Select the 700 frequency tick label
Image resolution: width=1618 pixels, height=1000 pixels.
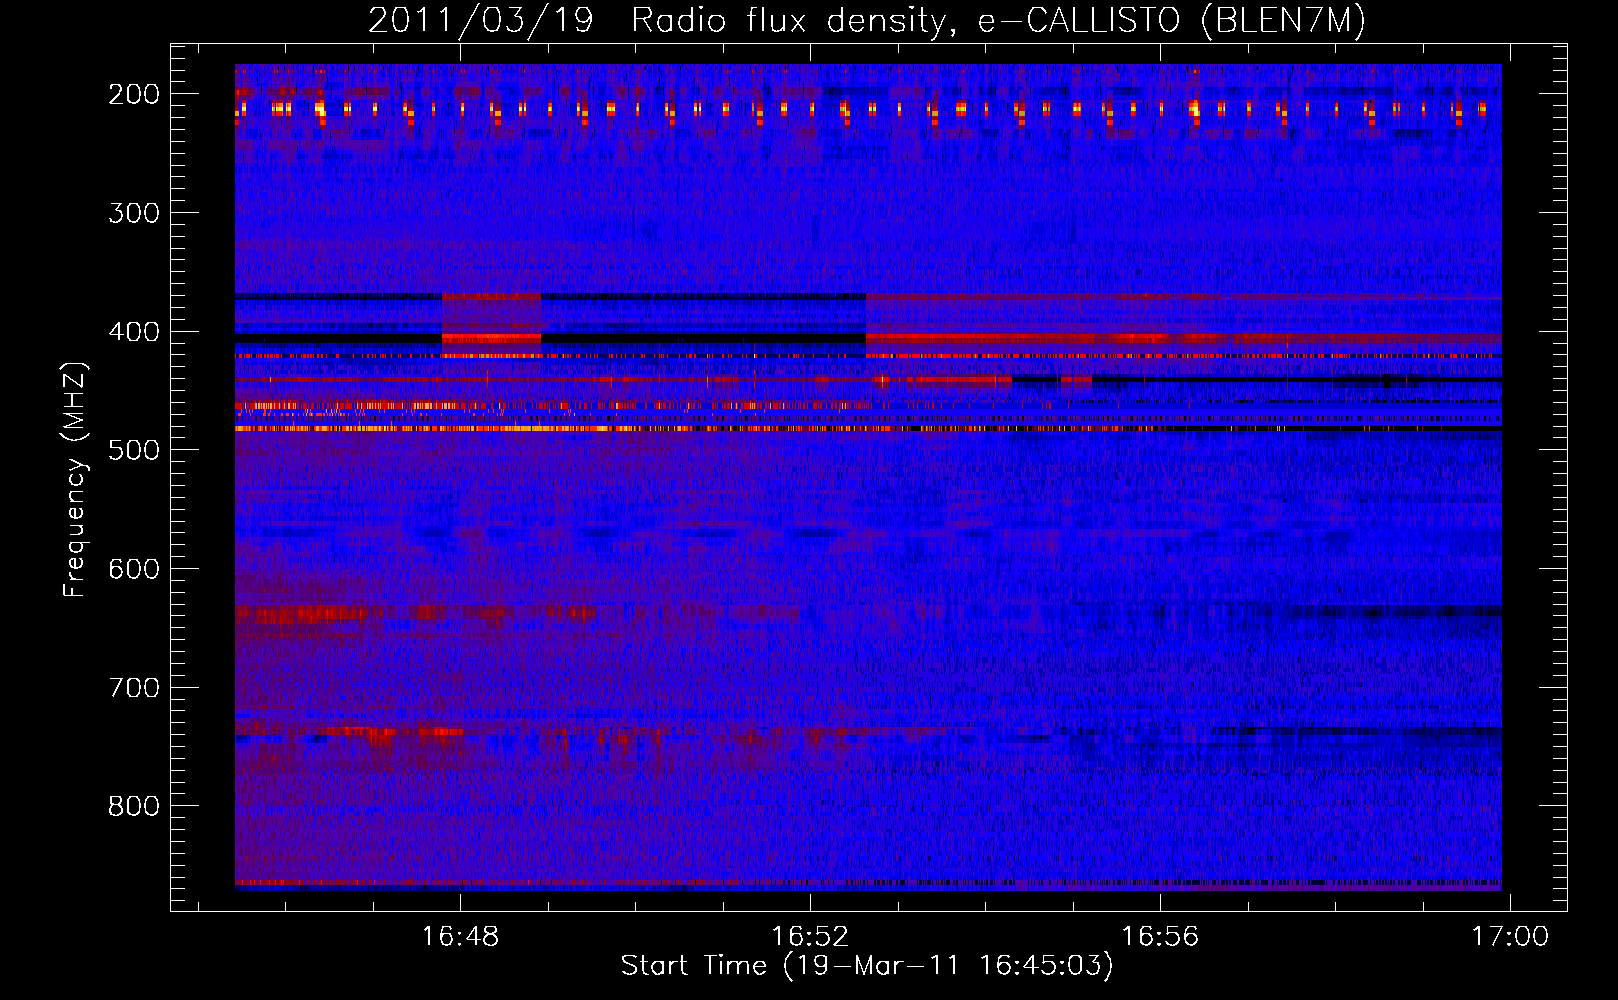click(x=134, y=688)
